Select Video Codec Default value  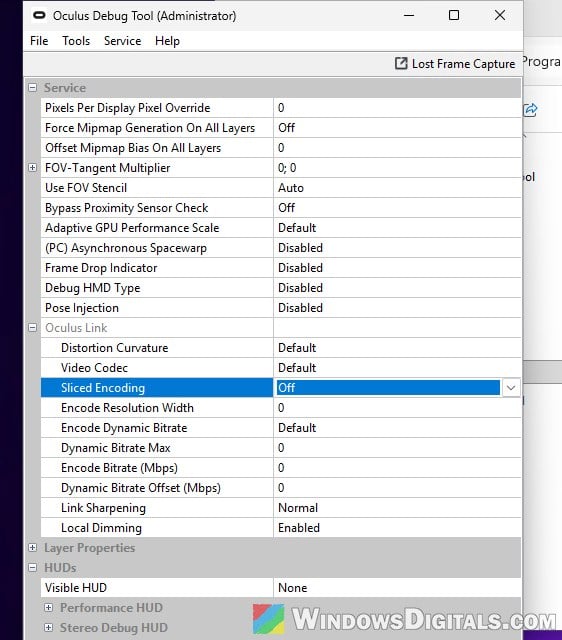(x=397, y=368)
